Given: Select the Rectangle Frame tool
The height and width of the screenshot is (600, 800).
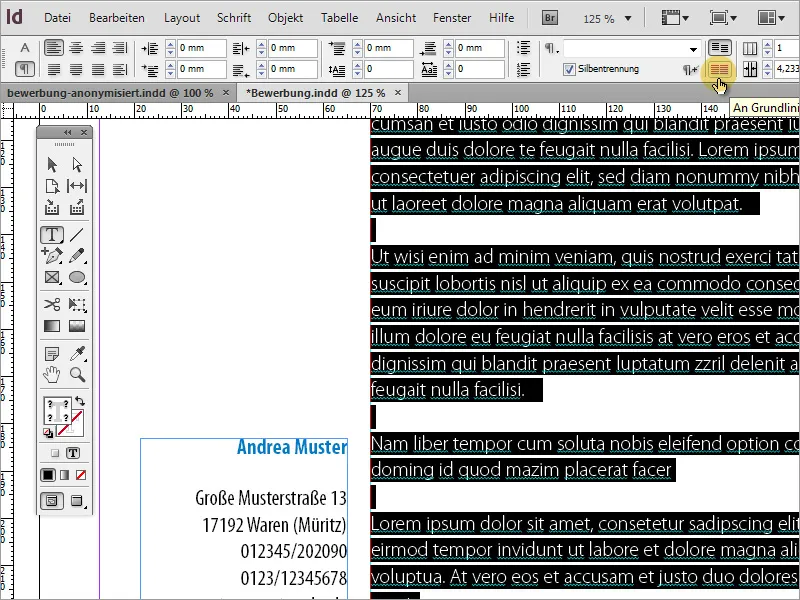Looking at the screenshot, I should point(52,277).
